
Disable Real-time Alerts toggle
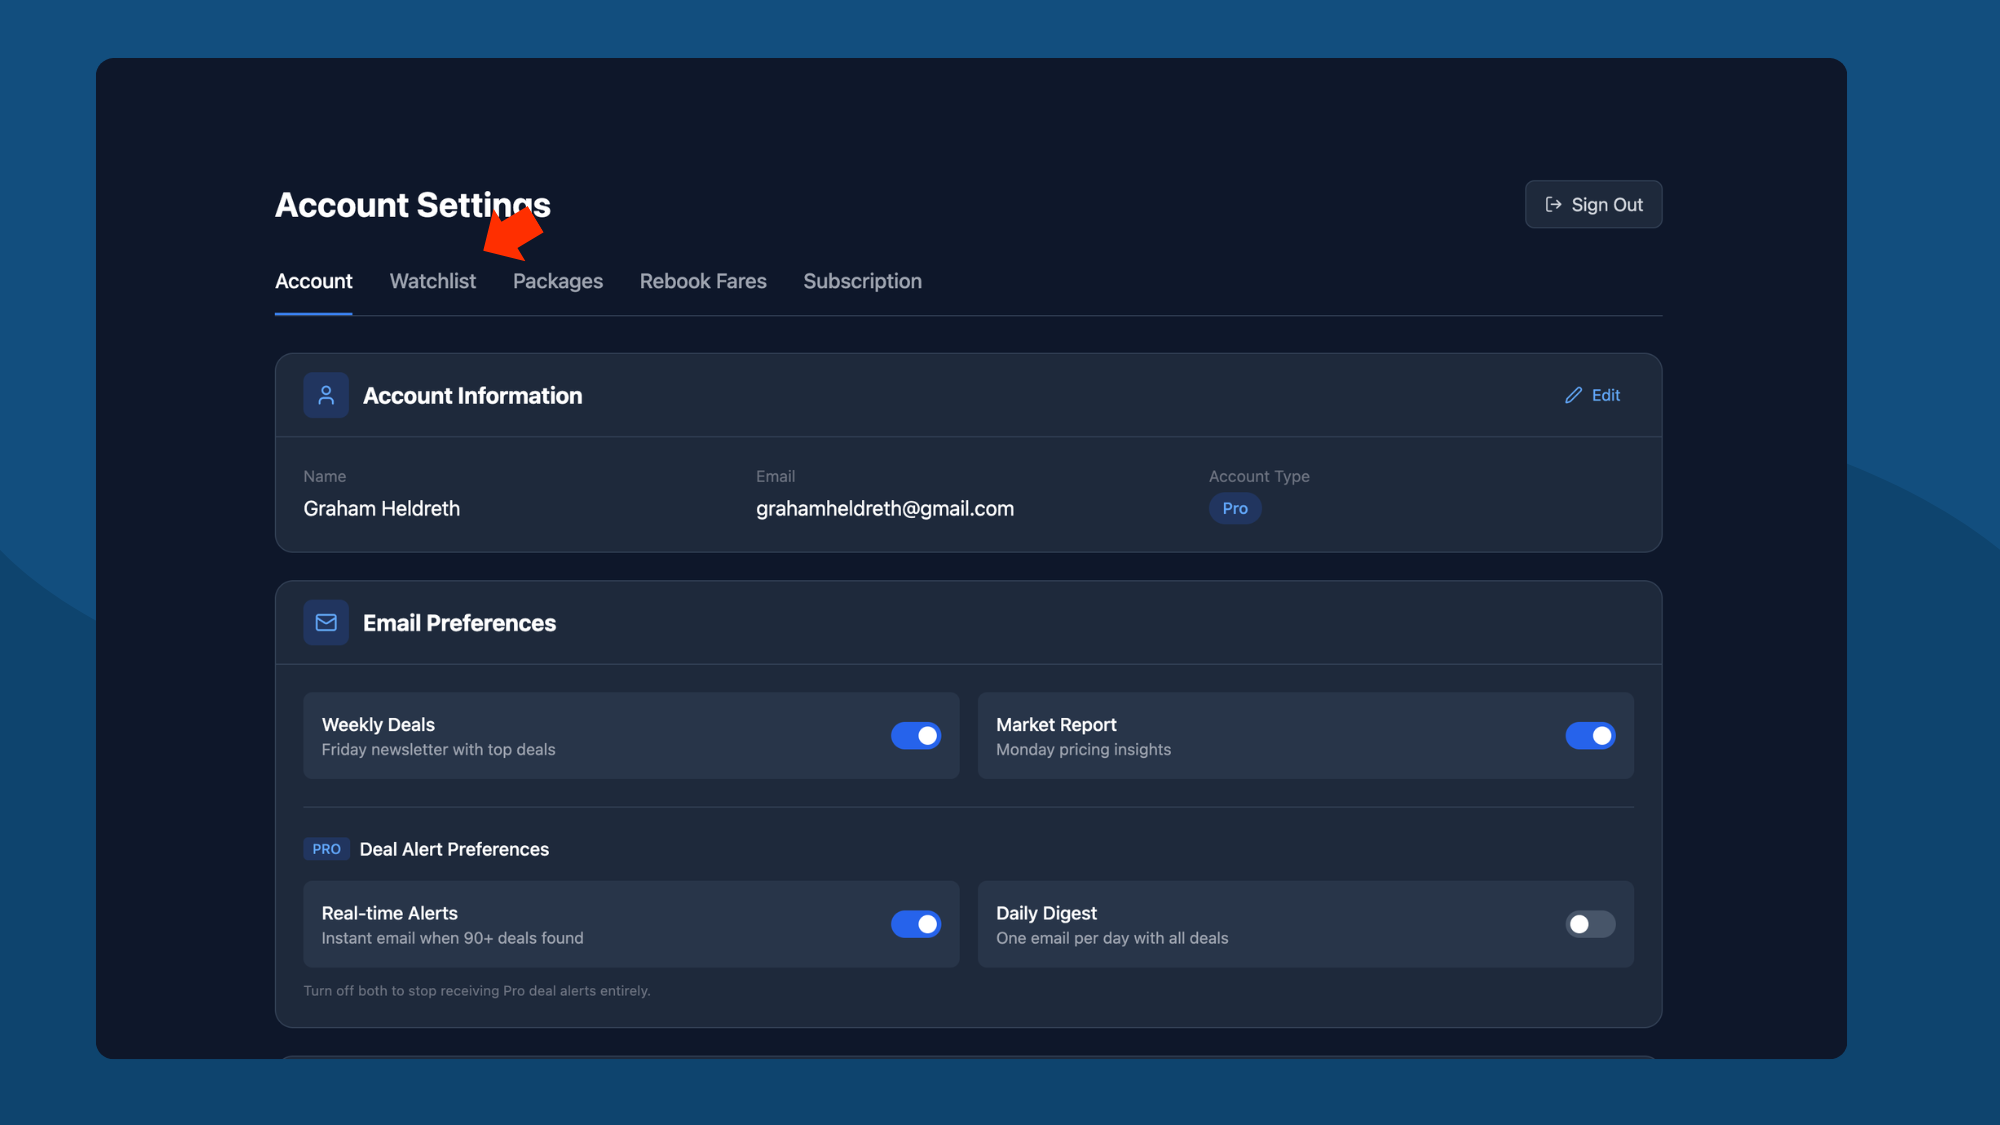pos(916,924)
